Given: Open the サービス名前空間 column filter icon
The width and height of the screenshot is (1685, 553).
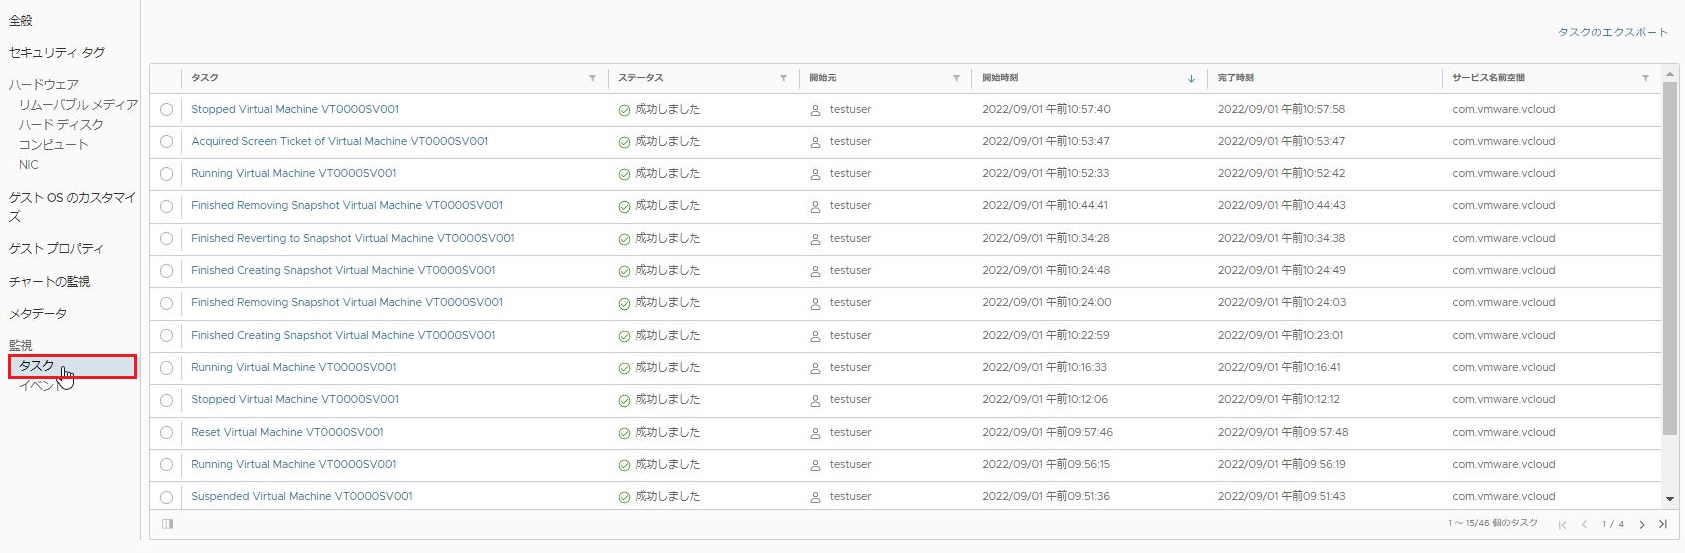Looking at the screenshot, I should [x=1645, y=78].
